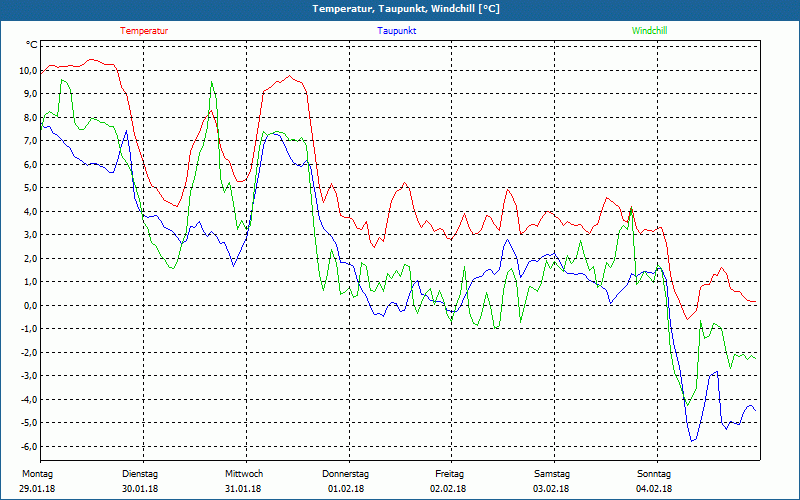This screenshot has height=500, width=800.
Task: Click the 6,0 value on the y-axis
Action: click(x=30, y=164)
